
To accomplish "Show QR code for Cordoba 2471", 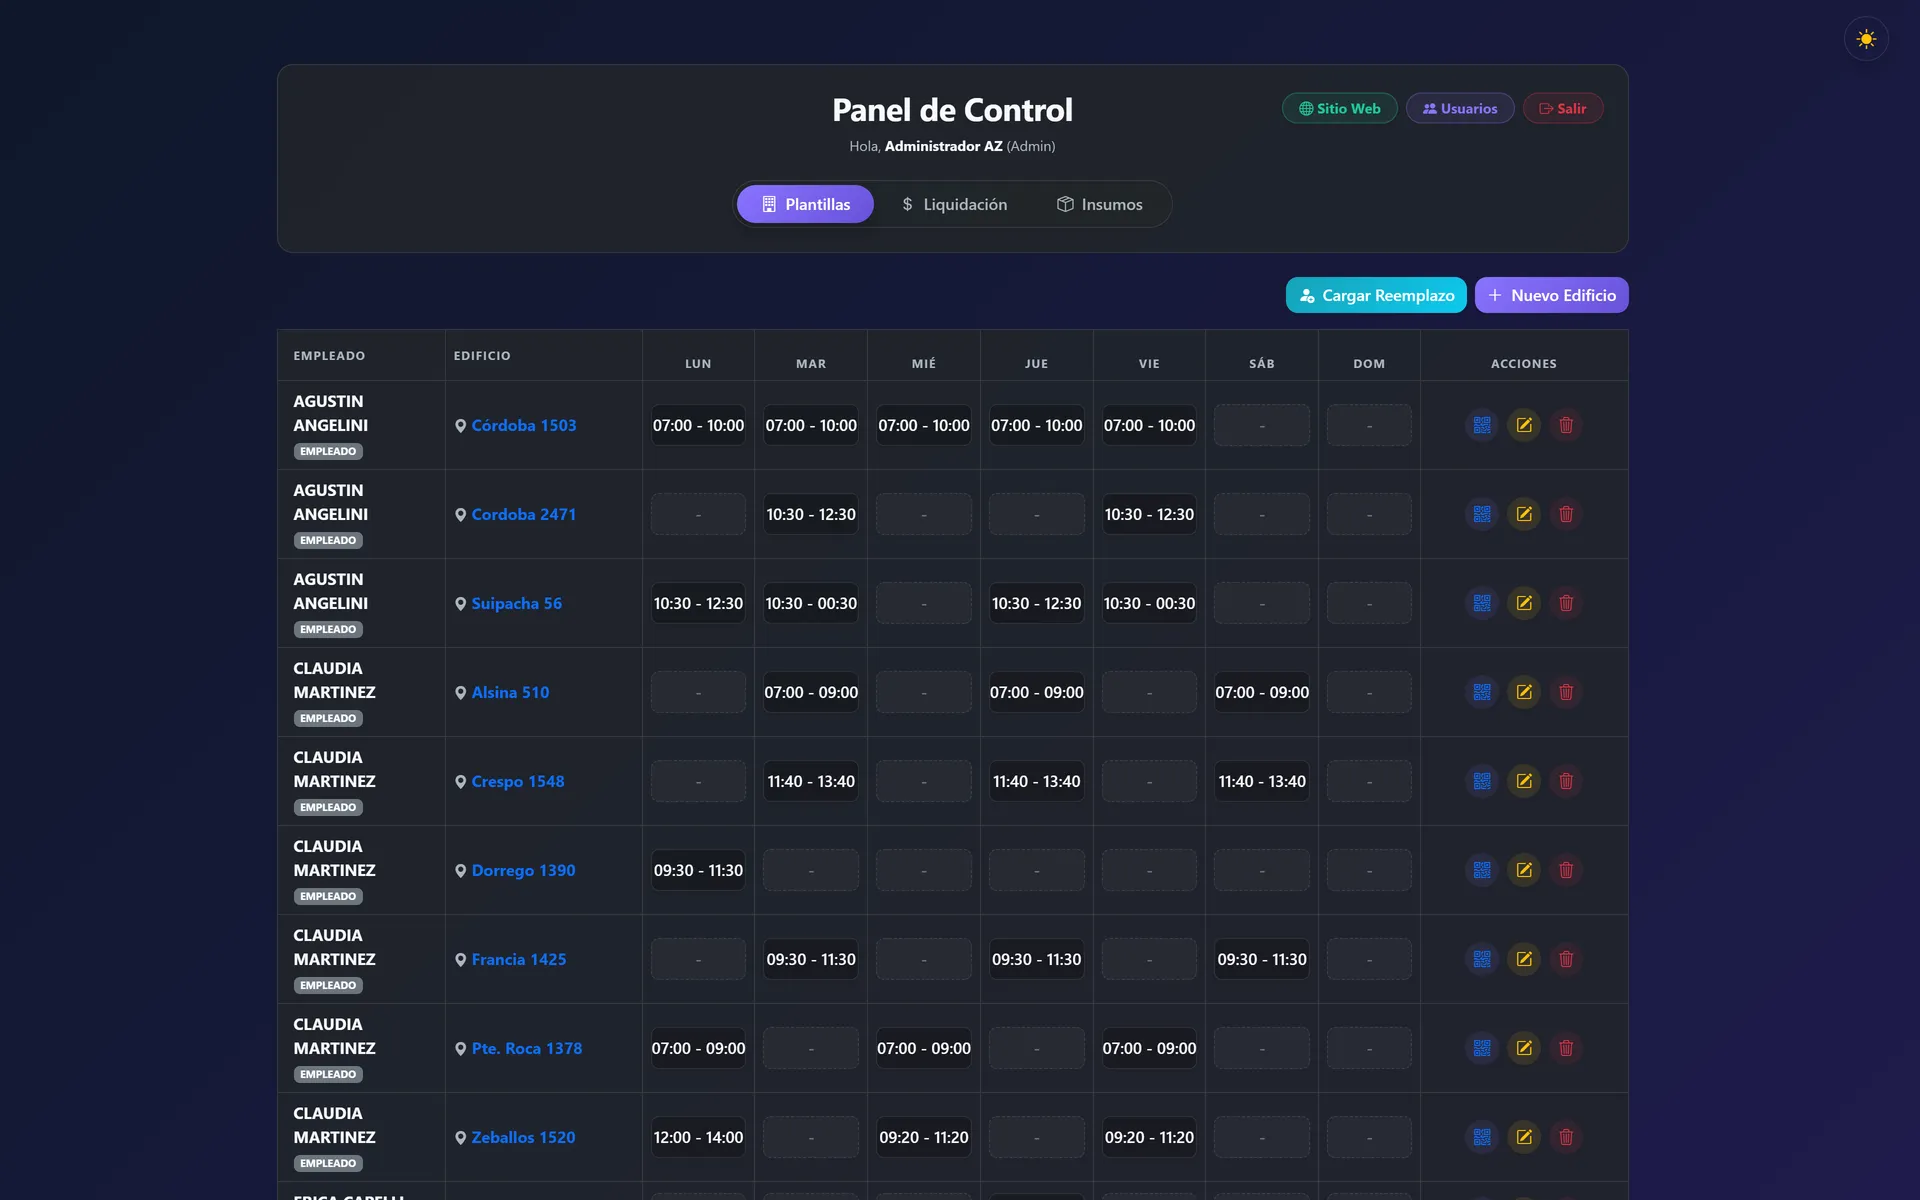I will coord(1482,514).
